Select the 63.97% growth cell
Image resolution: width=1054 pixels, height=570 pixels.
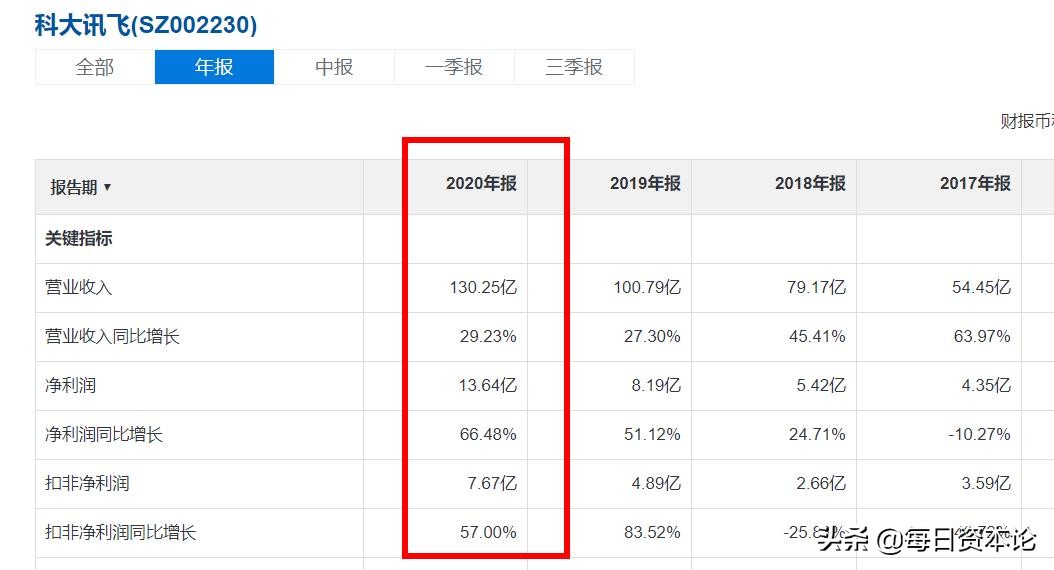(982, 337)
